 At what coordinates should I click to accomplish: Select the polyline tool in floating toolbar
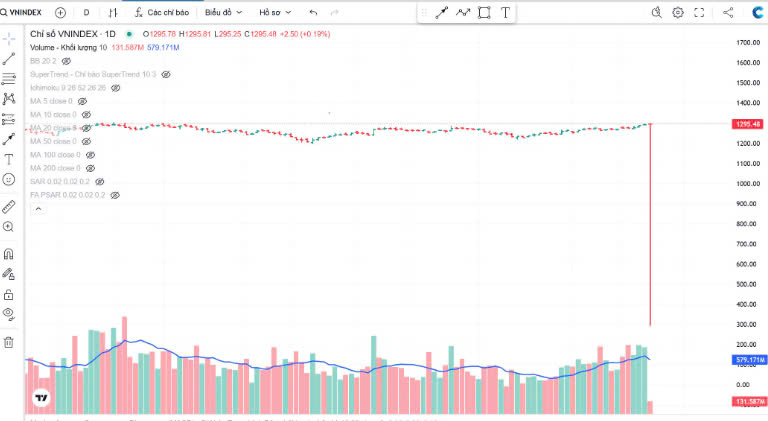click(463, 13)
